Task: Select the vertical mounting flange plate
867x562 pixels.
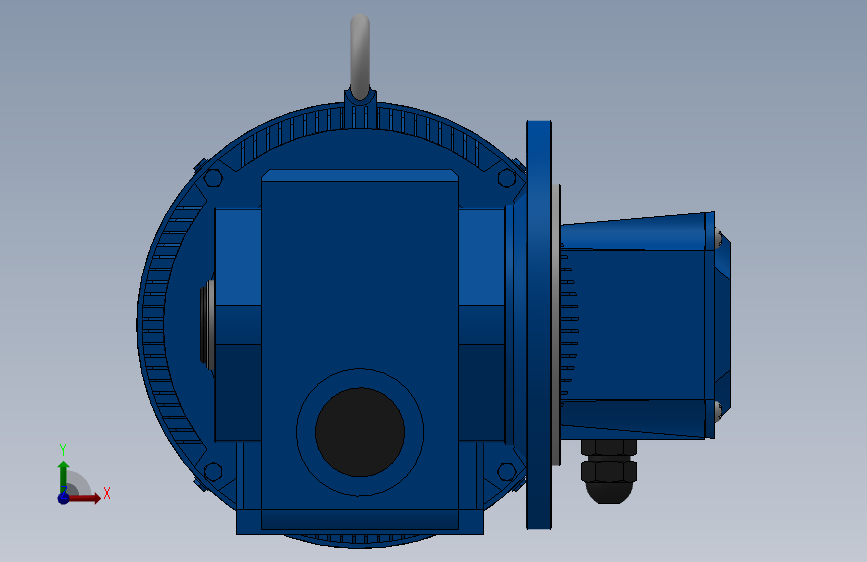Action: (x=539, y=325)
